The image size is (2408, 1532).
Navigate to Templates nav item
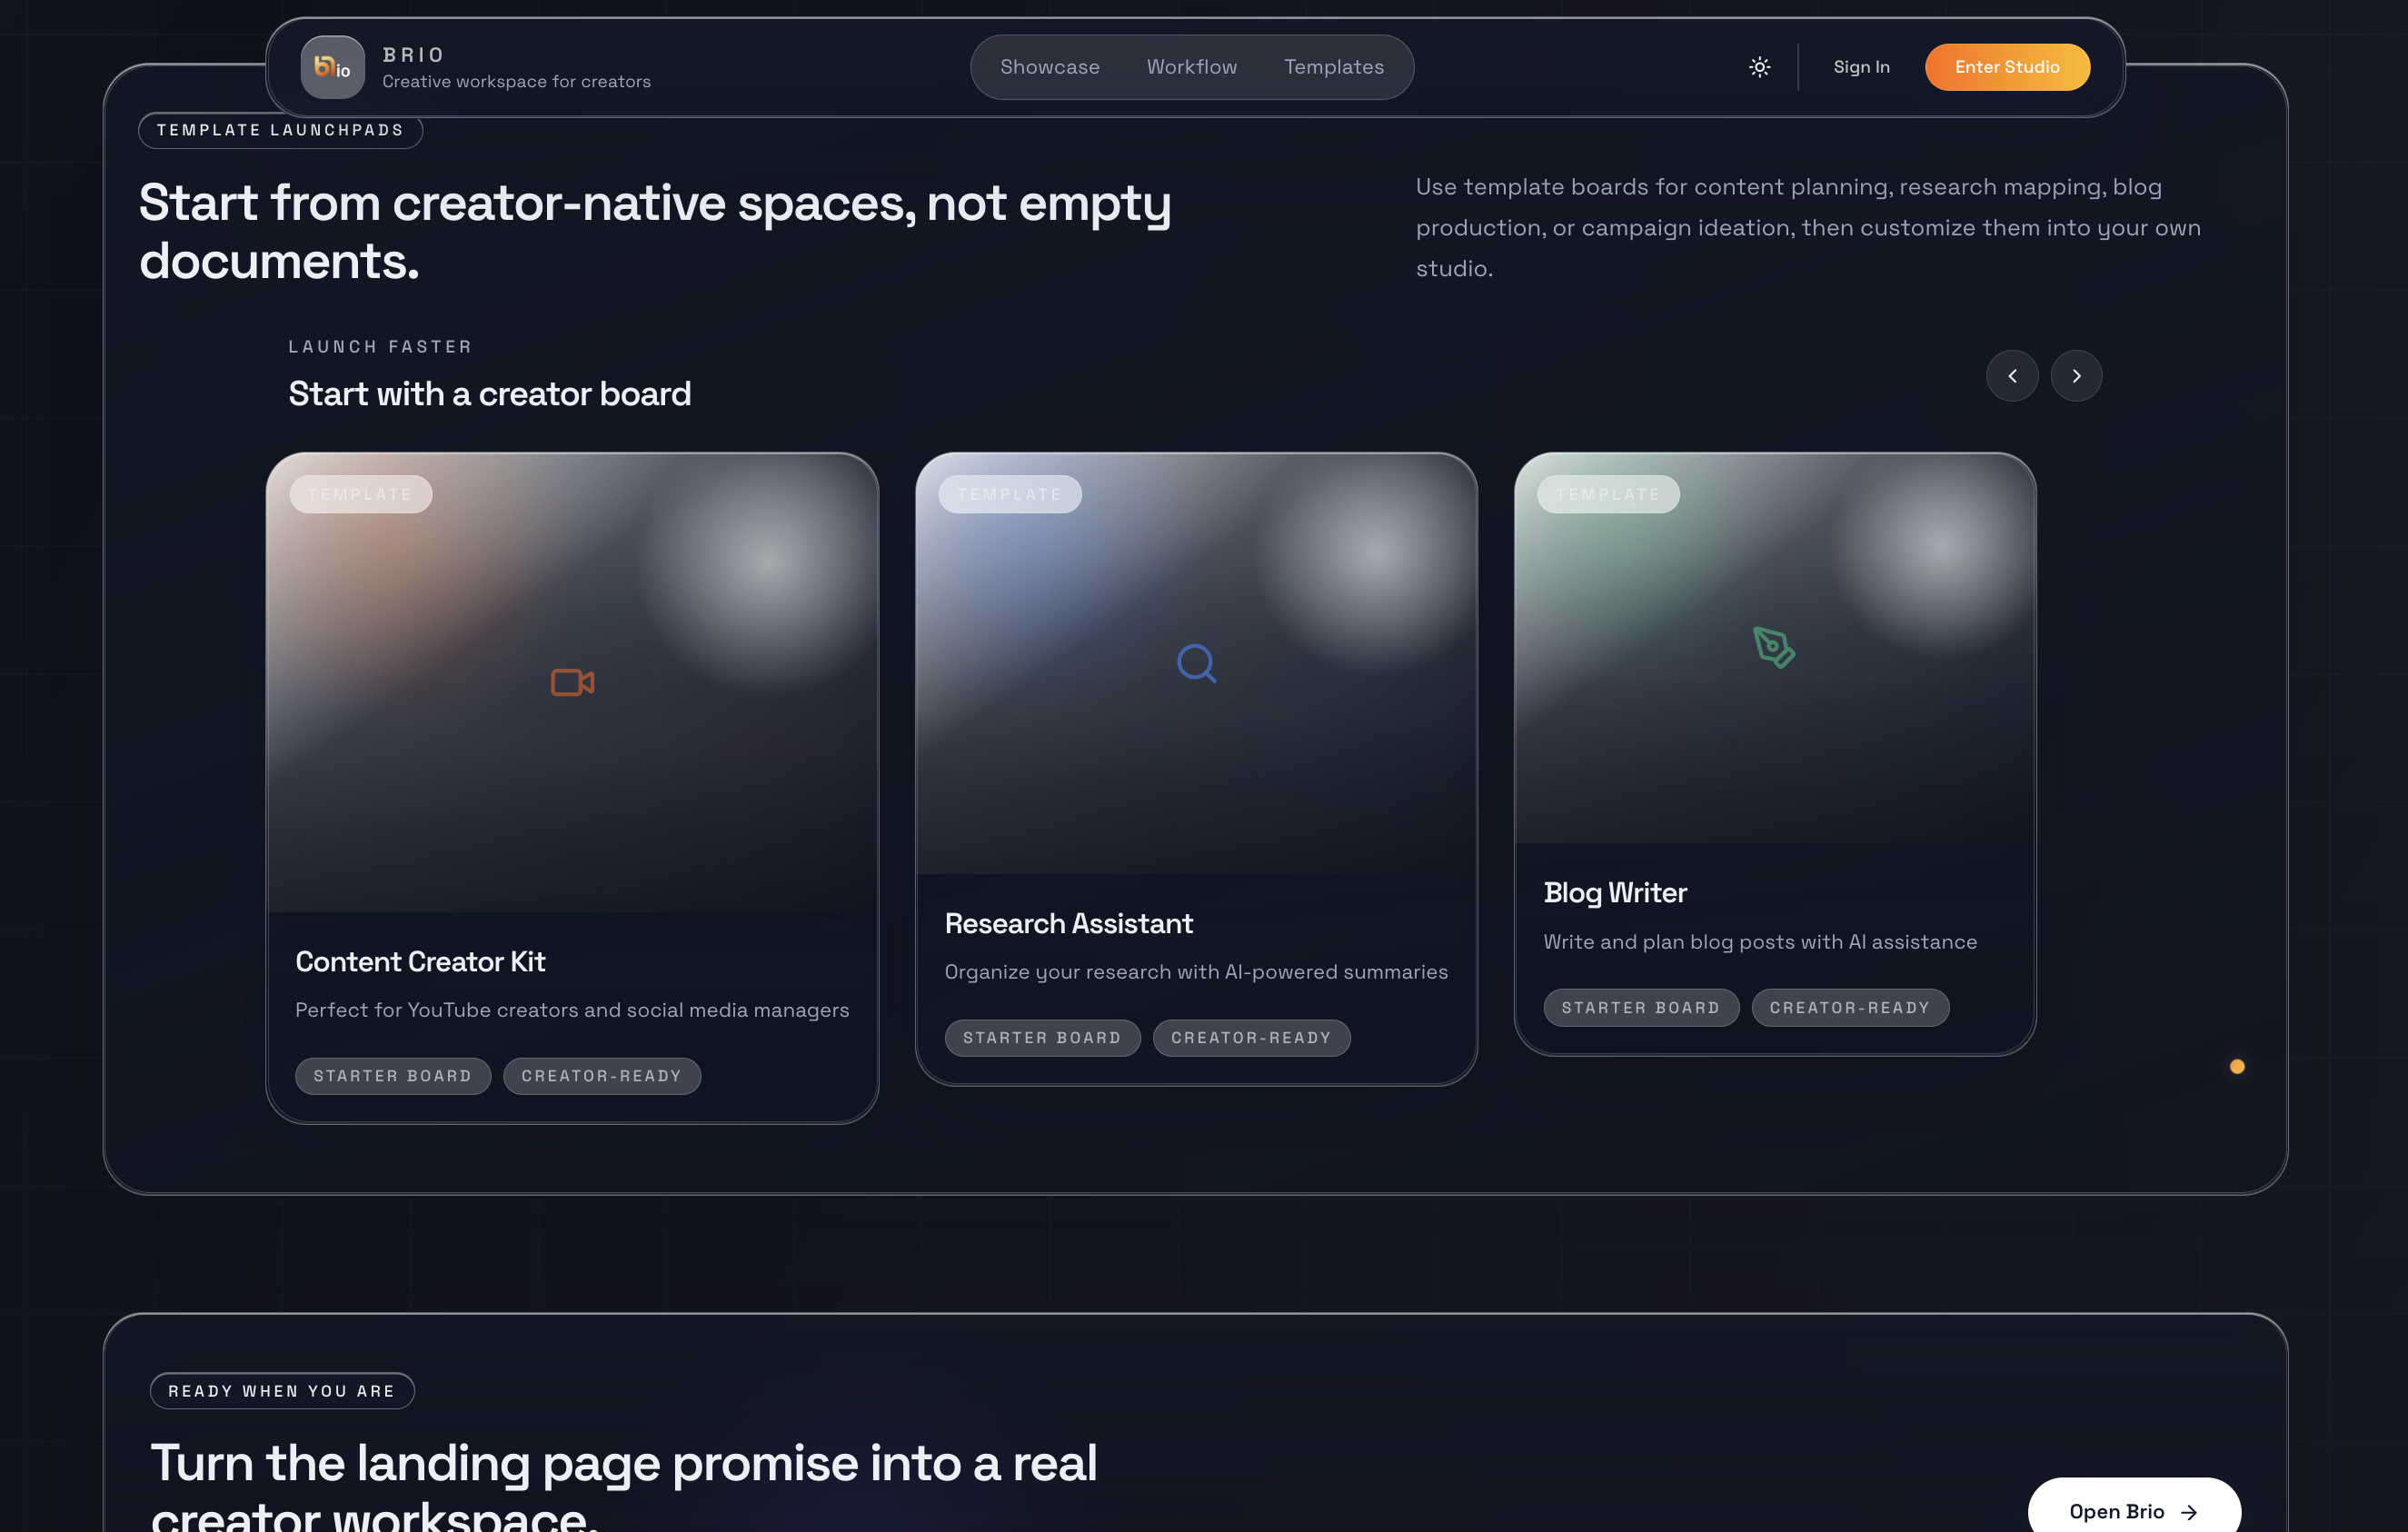(x=1333, y=67)
